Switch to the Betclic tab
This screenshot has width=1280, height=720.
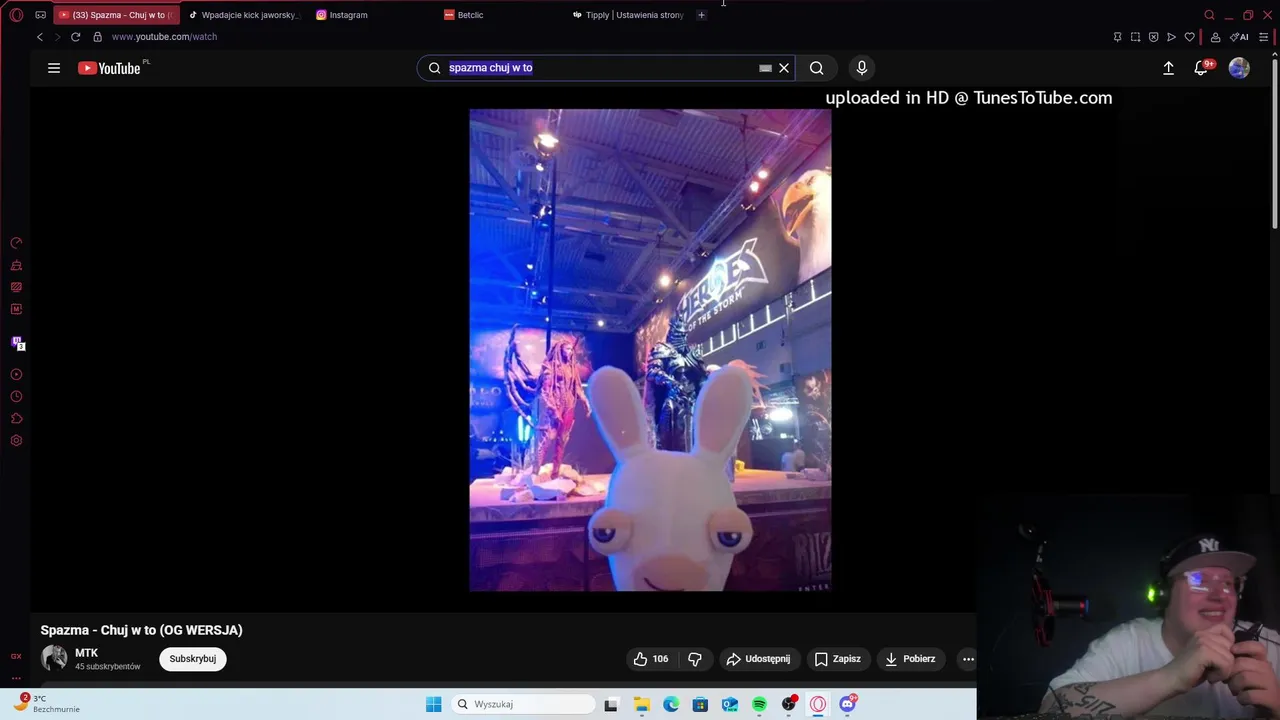click(501, 15)
